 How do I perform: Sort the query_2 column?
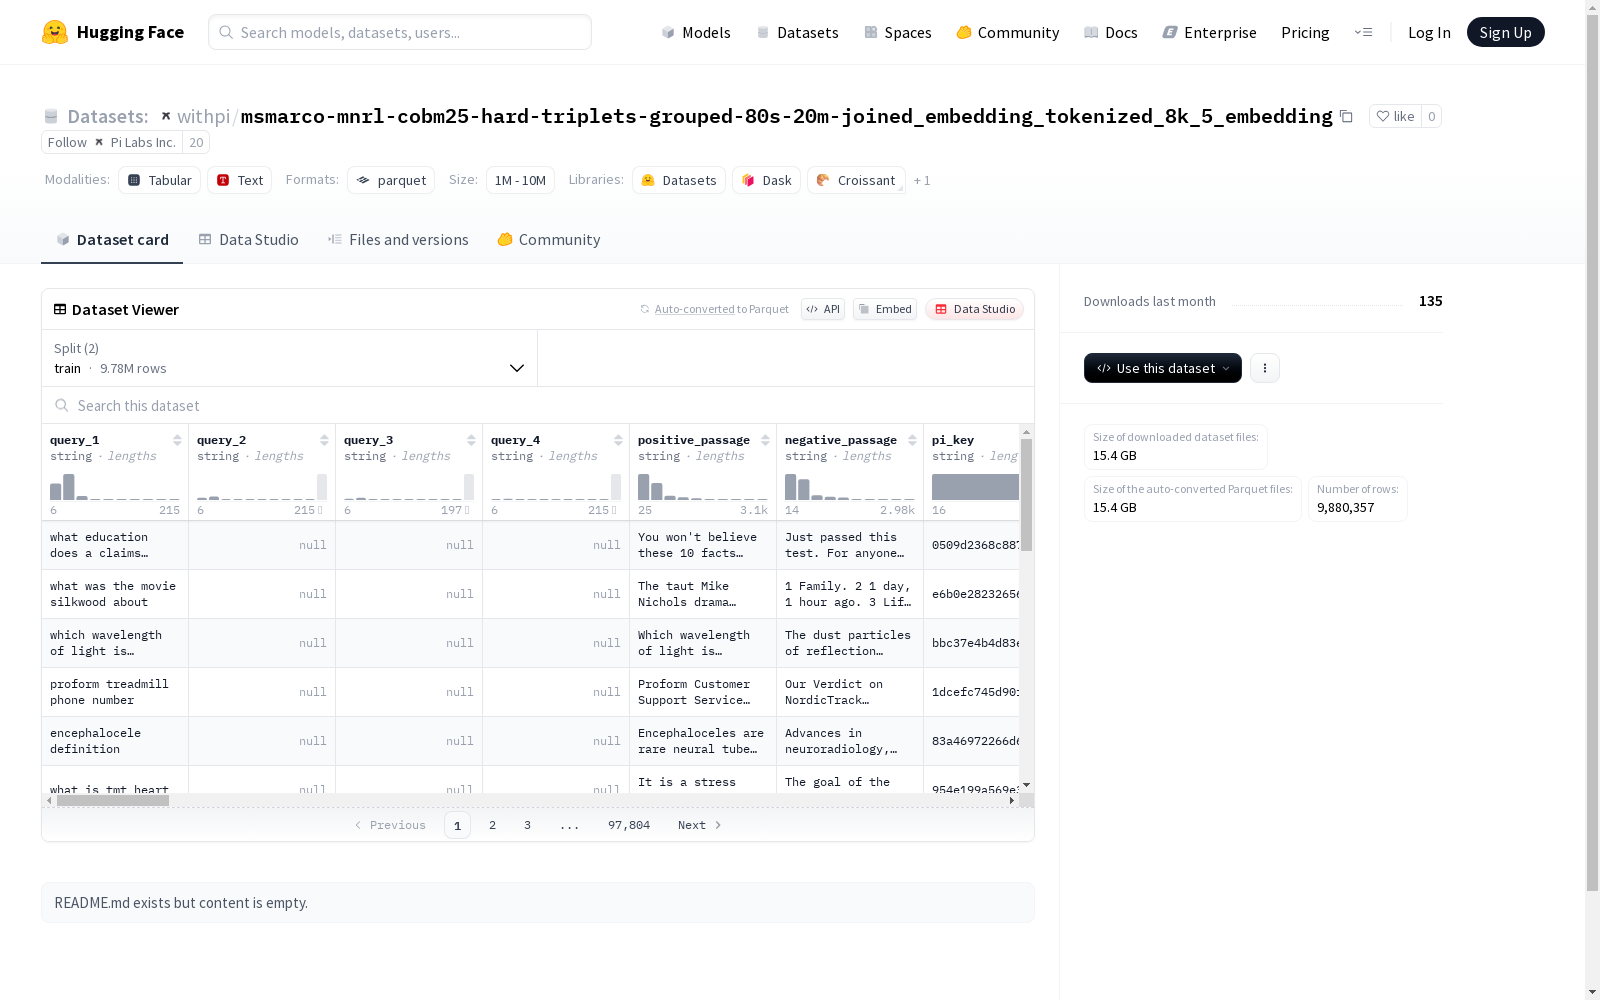pyautogui.click(x=324, y=440)
